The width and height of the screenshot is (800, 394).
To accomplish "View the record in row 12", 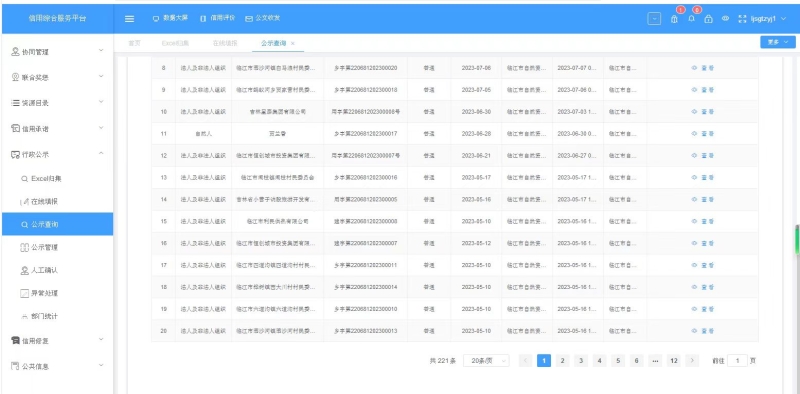I will pyautogui.click(x=703, y=156).
